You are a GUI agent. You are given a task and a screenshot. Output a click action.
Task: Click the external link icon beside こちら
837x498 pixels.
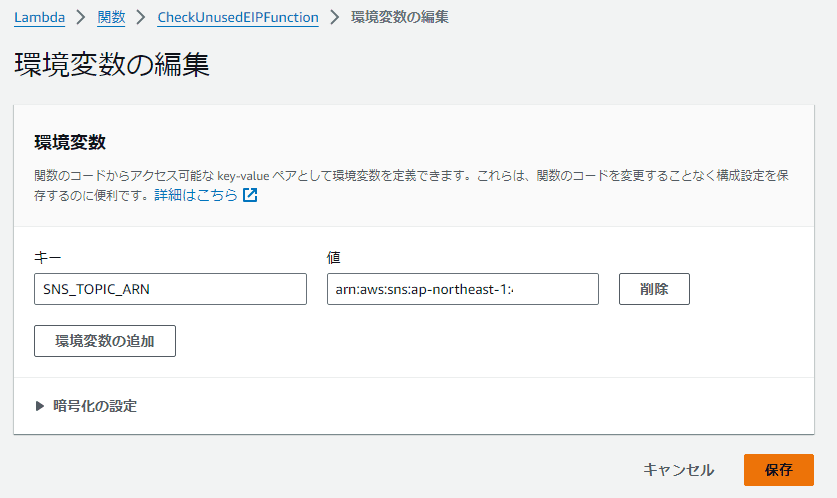click(250, 195)
